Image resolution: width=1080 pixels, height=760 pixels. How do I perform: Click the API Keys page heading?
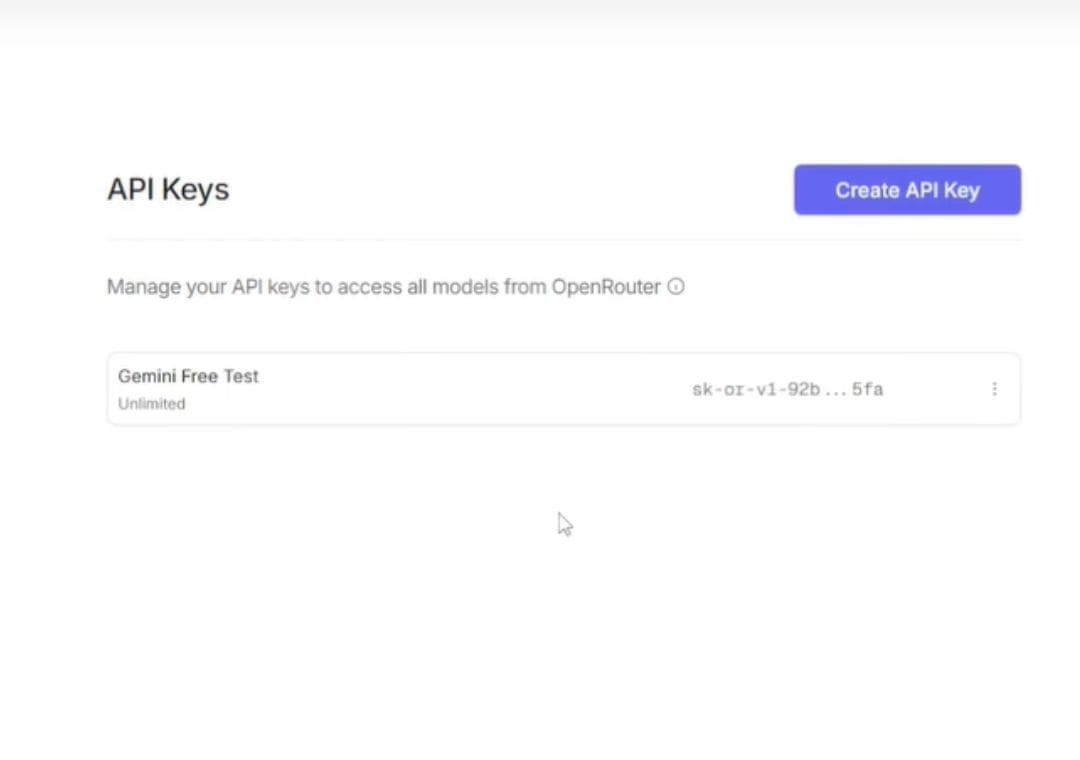click(168, 189)
